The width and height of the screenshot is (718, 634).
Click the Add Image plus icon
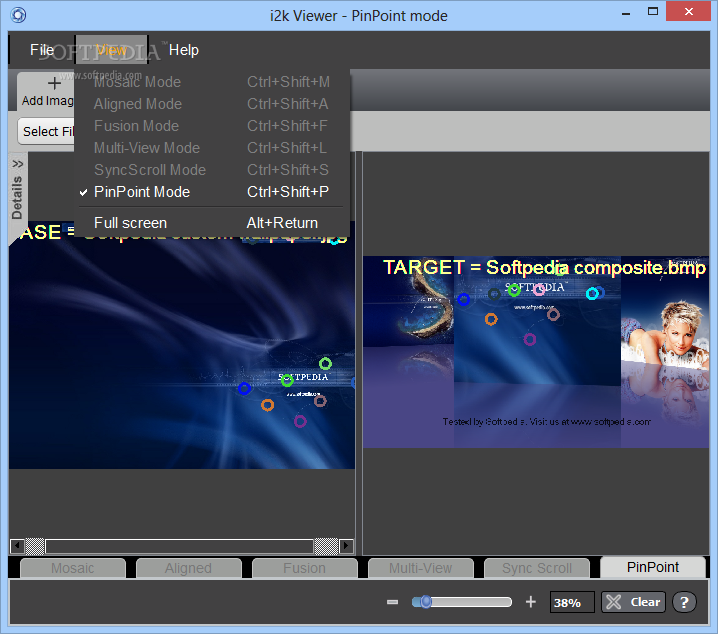point(54,83)
